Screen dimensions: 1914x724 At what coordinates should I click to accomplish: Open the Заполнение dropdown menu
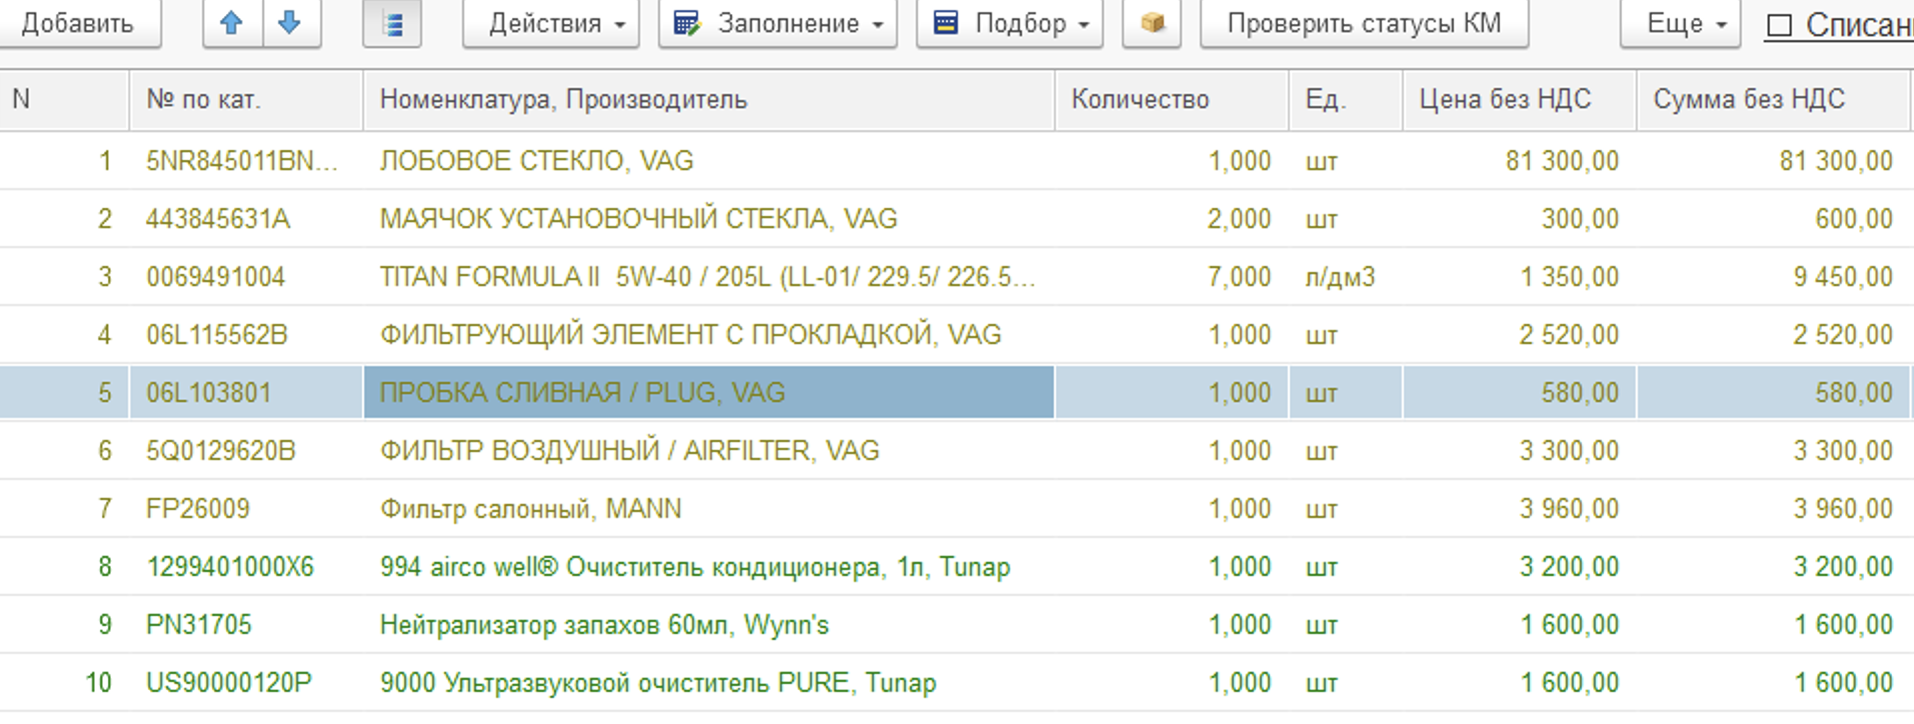[x=778, y=23]
